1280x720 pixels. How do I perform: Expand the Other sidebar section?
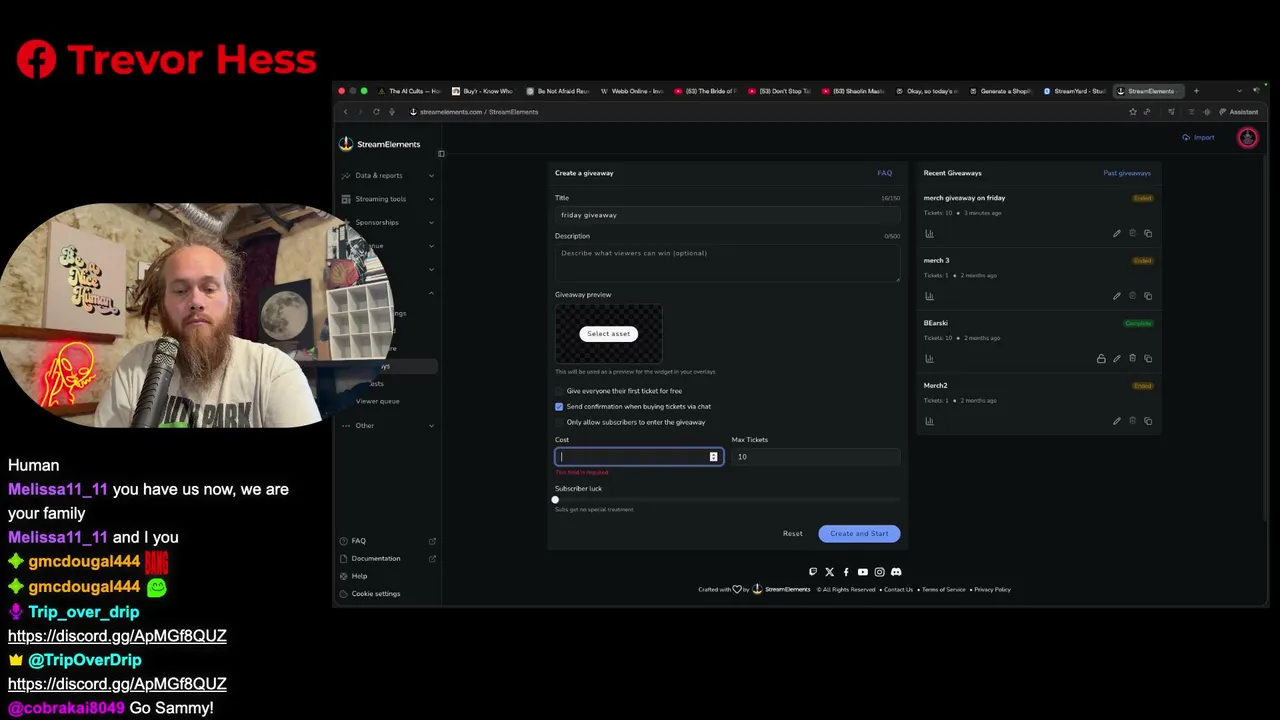pyautogui.click(x=388, y=426)
